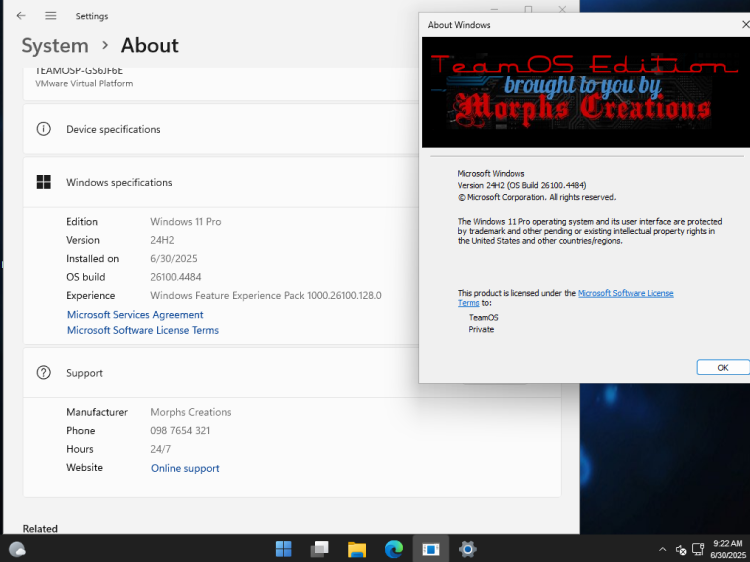Image resolution: width=750 pixels, height=562 pixels.
Task: Click the Version 24H2 build line in About Windows
Action: [522, 185]
